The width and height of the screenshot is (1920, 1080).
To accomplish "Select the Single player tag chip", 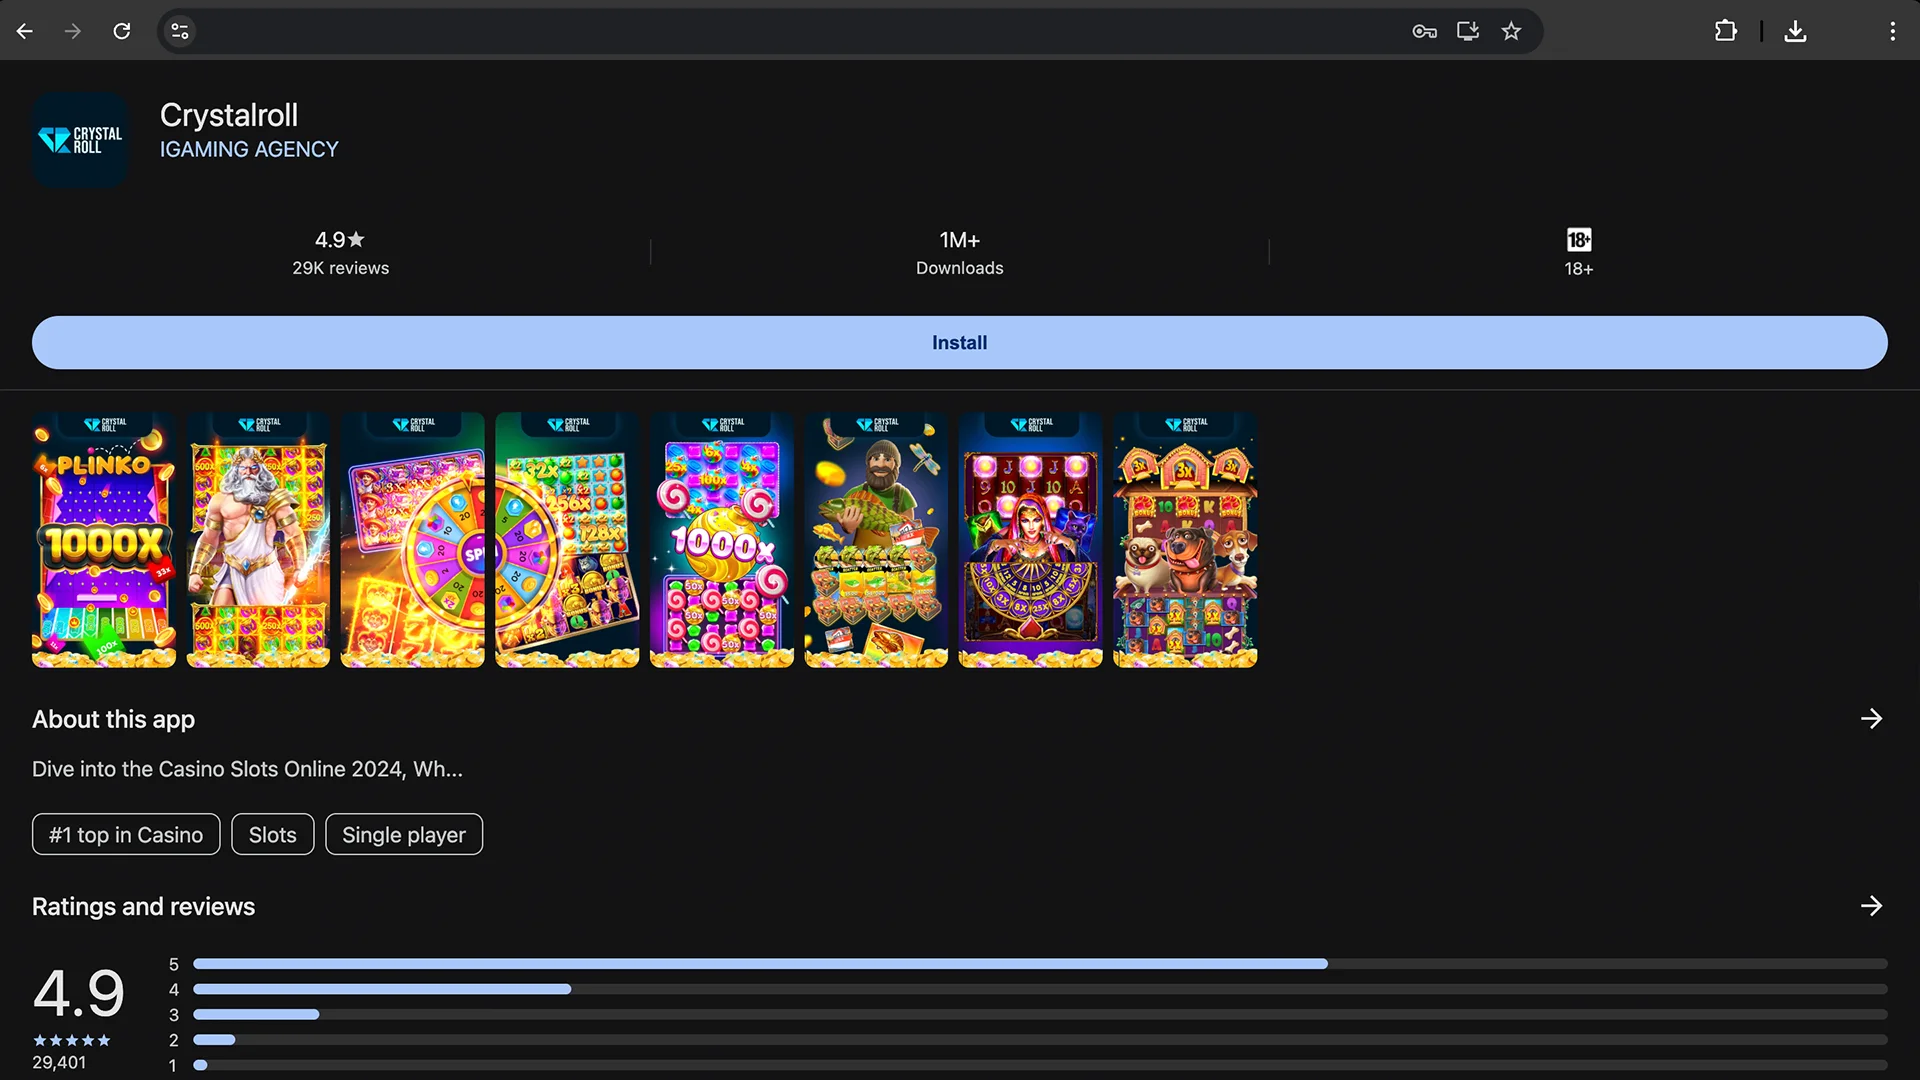I will pos(404,835).
